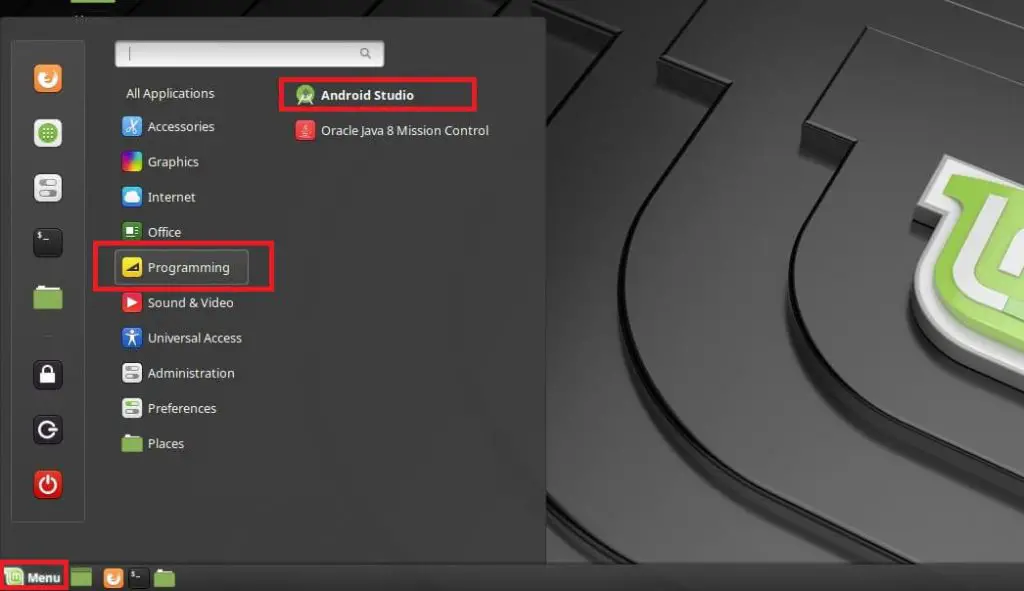Viewport: 1024px width, 591px height.
Task: Click the search magnifier icon
Action: (x=365, y=54)
